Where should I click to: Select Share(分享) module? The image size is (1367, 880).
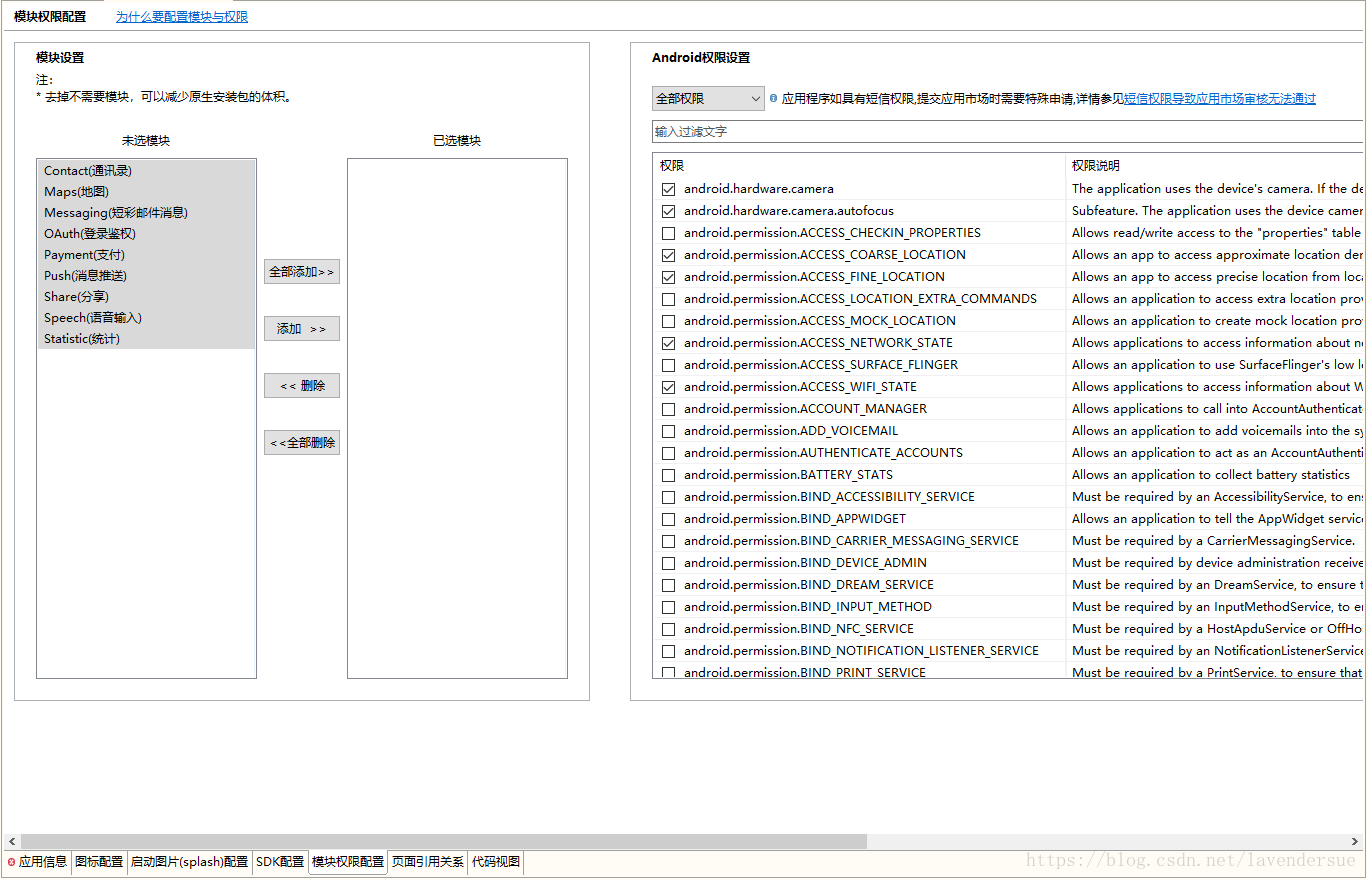(x=146, y=297)
